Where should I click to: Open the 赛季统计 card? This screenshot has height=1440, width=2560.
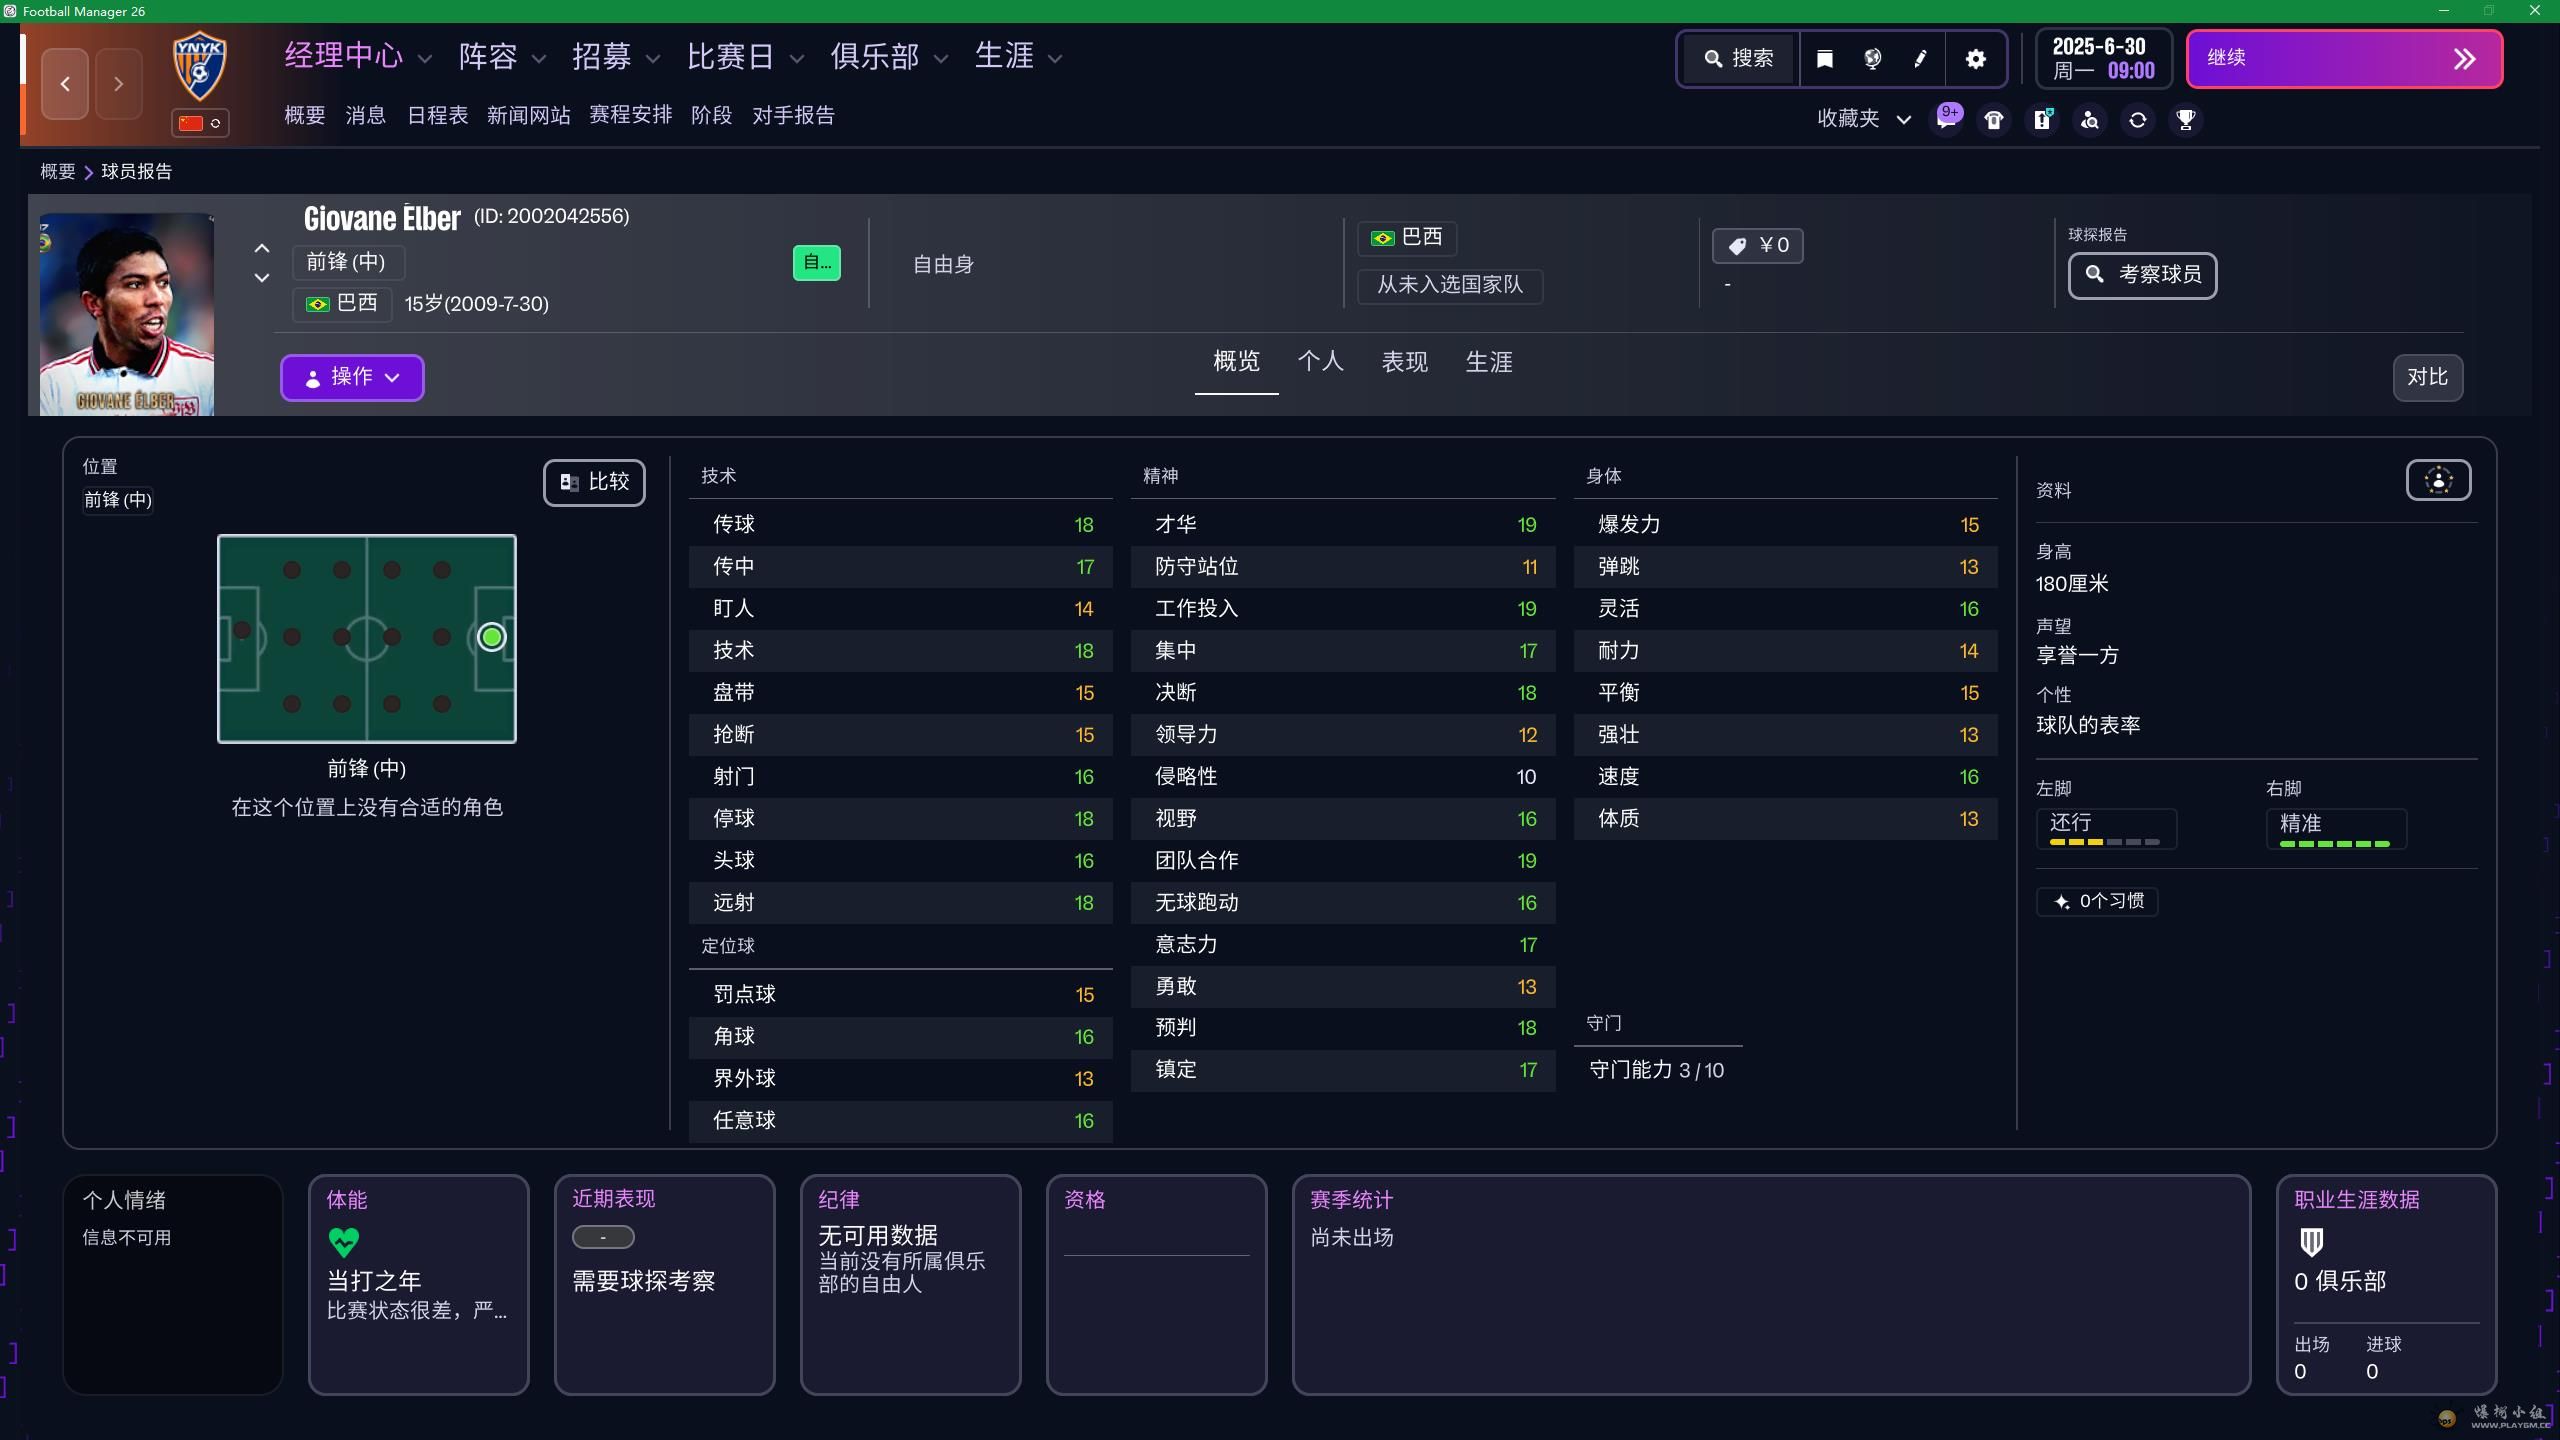click(x=1771, y=1284)
